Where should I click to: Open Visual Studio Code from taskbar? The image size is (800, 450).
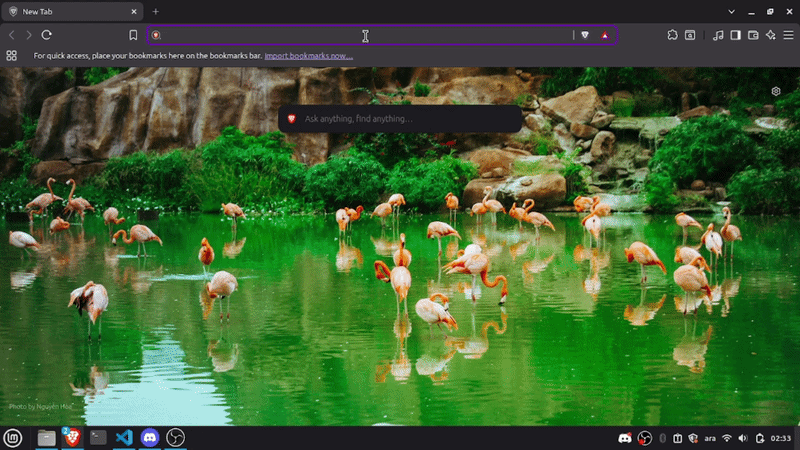pyautogui.click(x=124, y=437)
